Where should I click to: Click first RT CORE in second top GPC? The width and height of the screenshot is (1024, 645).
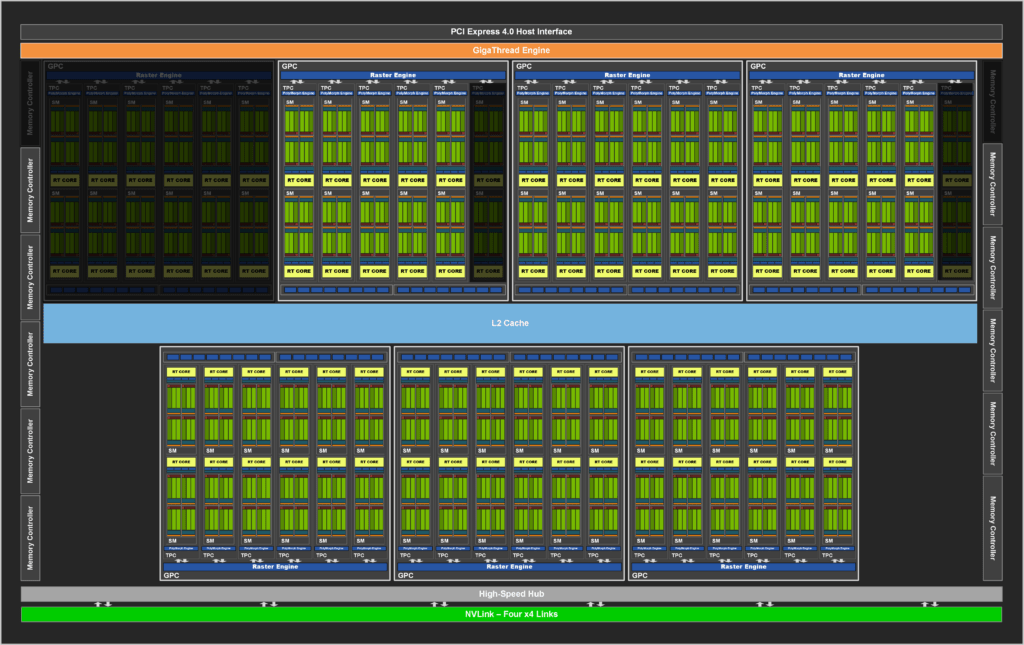click(x=299, y=180)
